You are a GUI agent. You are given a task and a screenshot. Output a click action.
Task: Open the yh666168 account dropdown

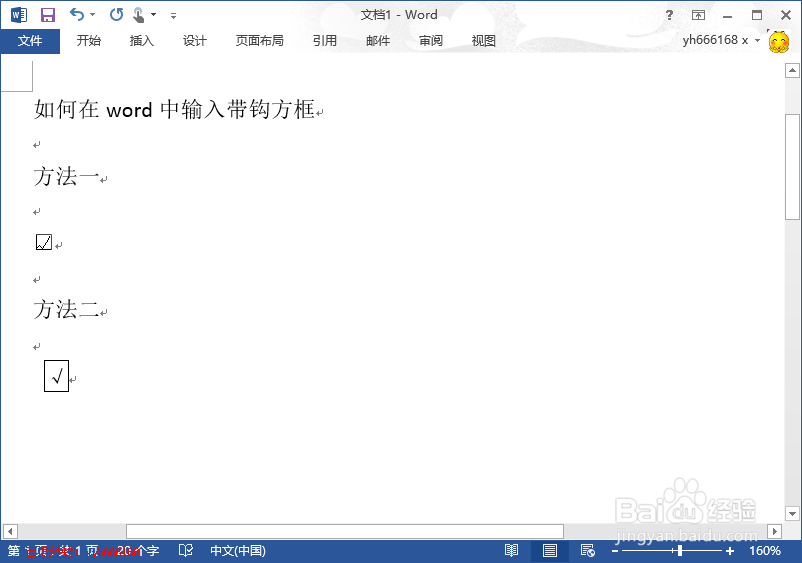(x=721, y=40)
